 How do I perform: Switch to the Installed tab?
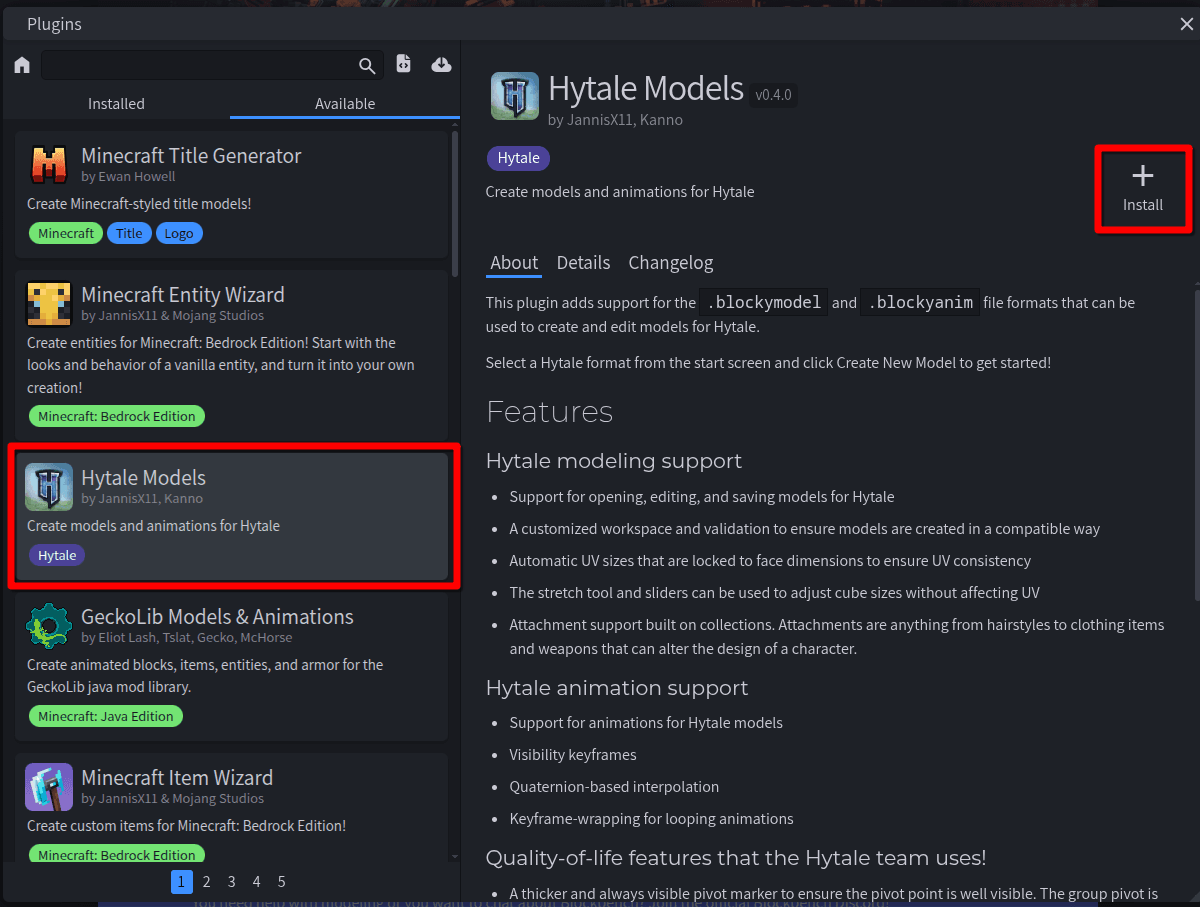pos(116,103)
